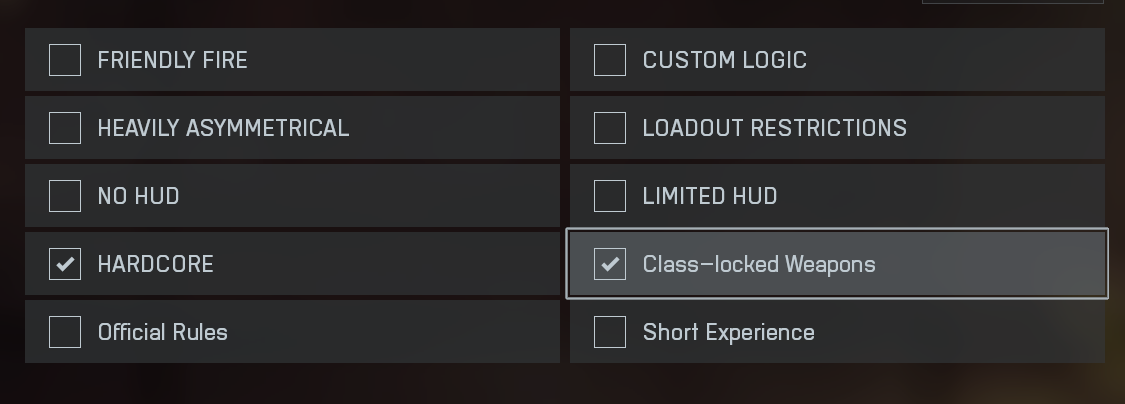Check the Loadout Restrictions box

[610, 128]
